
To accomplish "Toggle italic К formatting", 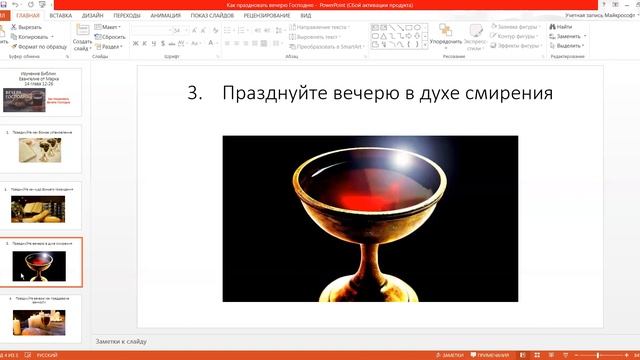I will 145,43.
